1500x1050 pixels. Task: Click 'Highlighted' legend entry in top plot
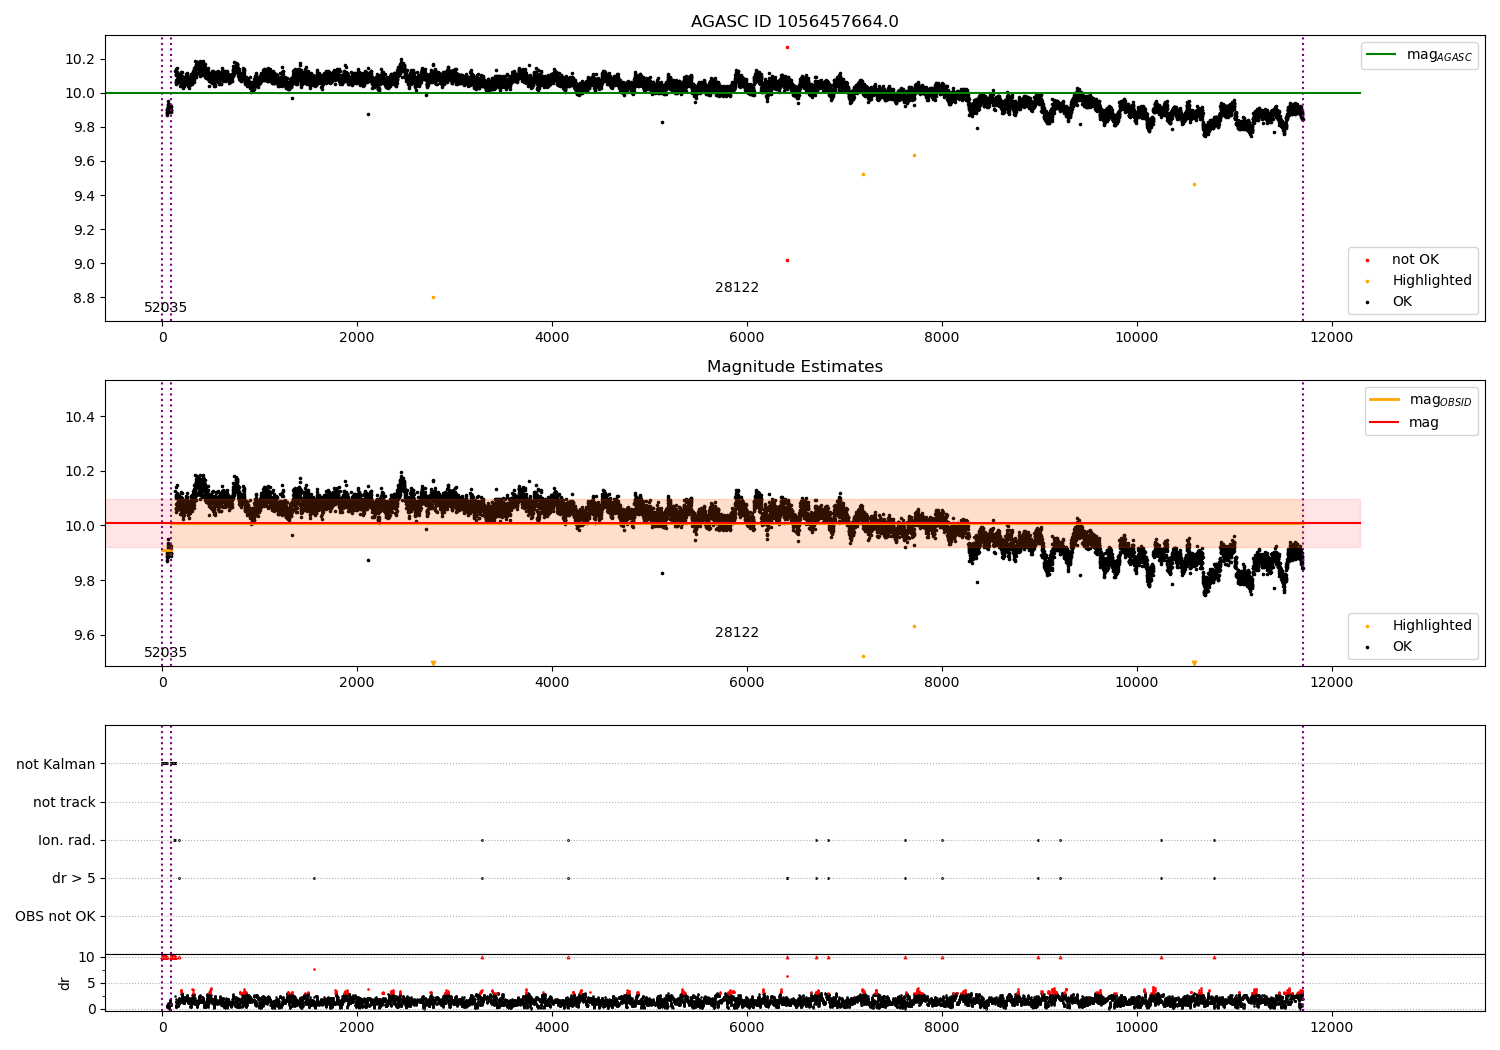click(1420, 281)
